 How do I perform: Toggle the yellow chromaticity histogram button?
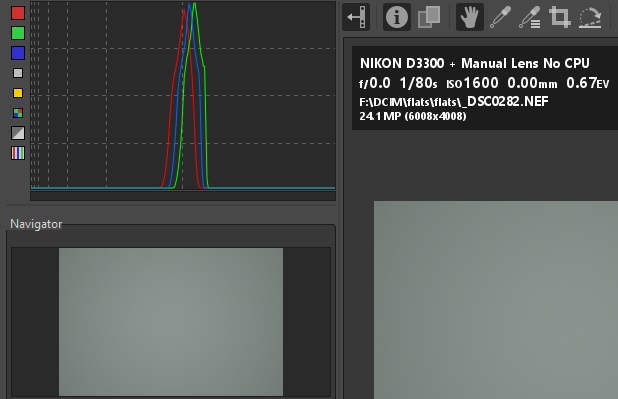click(18, 93)
